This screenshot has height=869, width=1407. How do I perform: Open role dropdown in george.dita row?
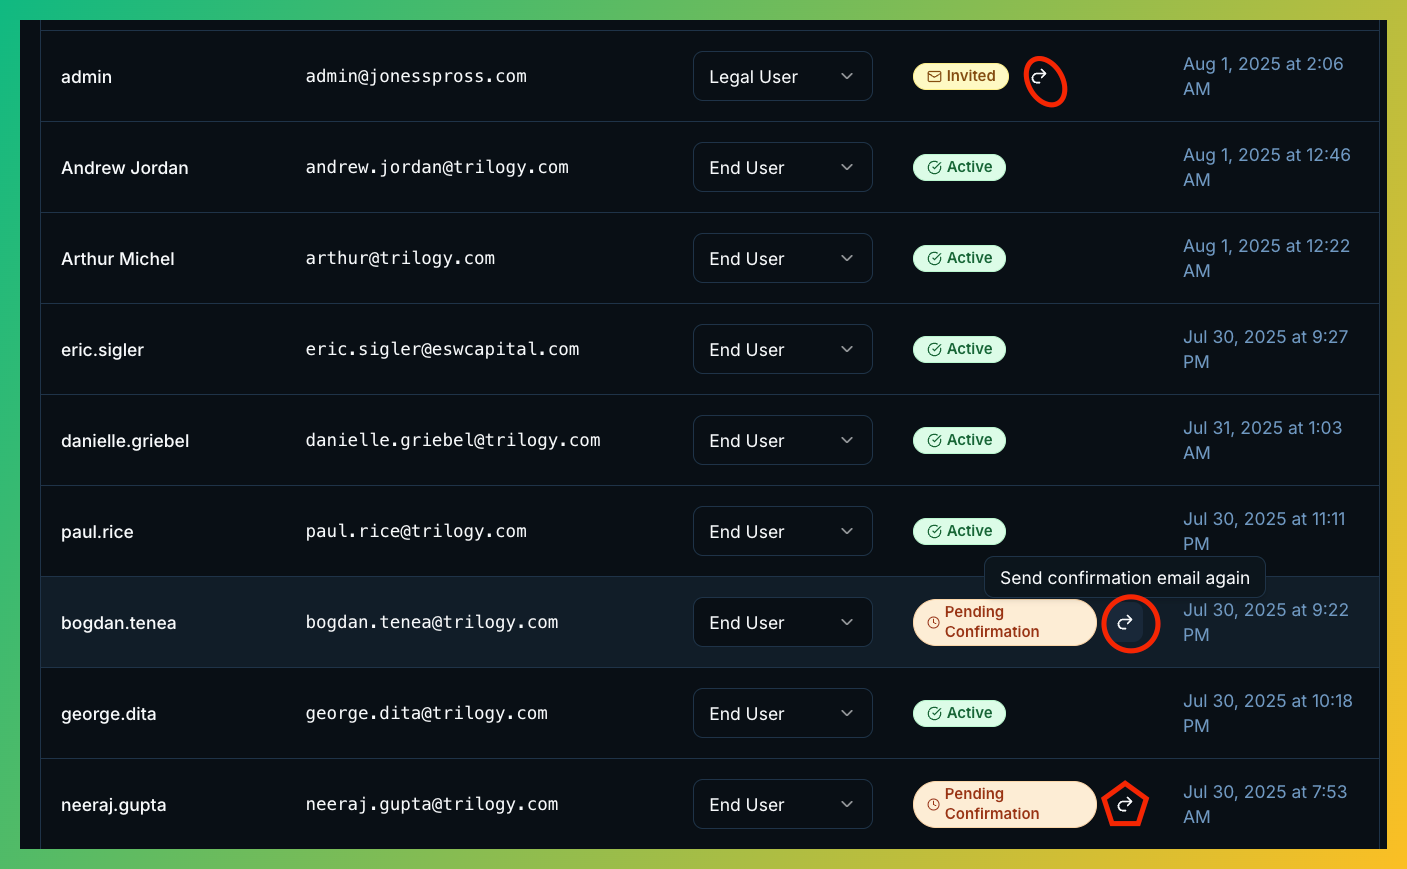782,714
